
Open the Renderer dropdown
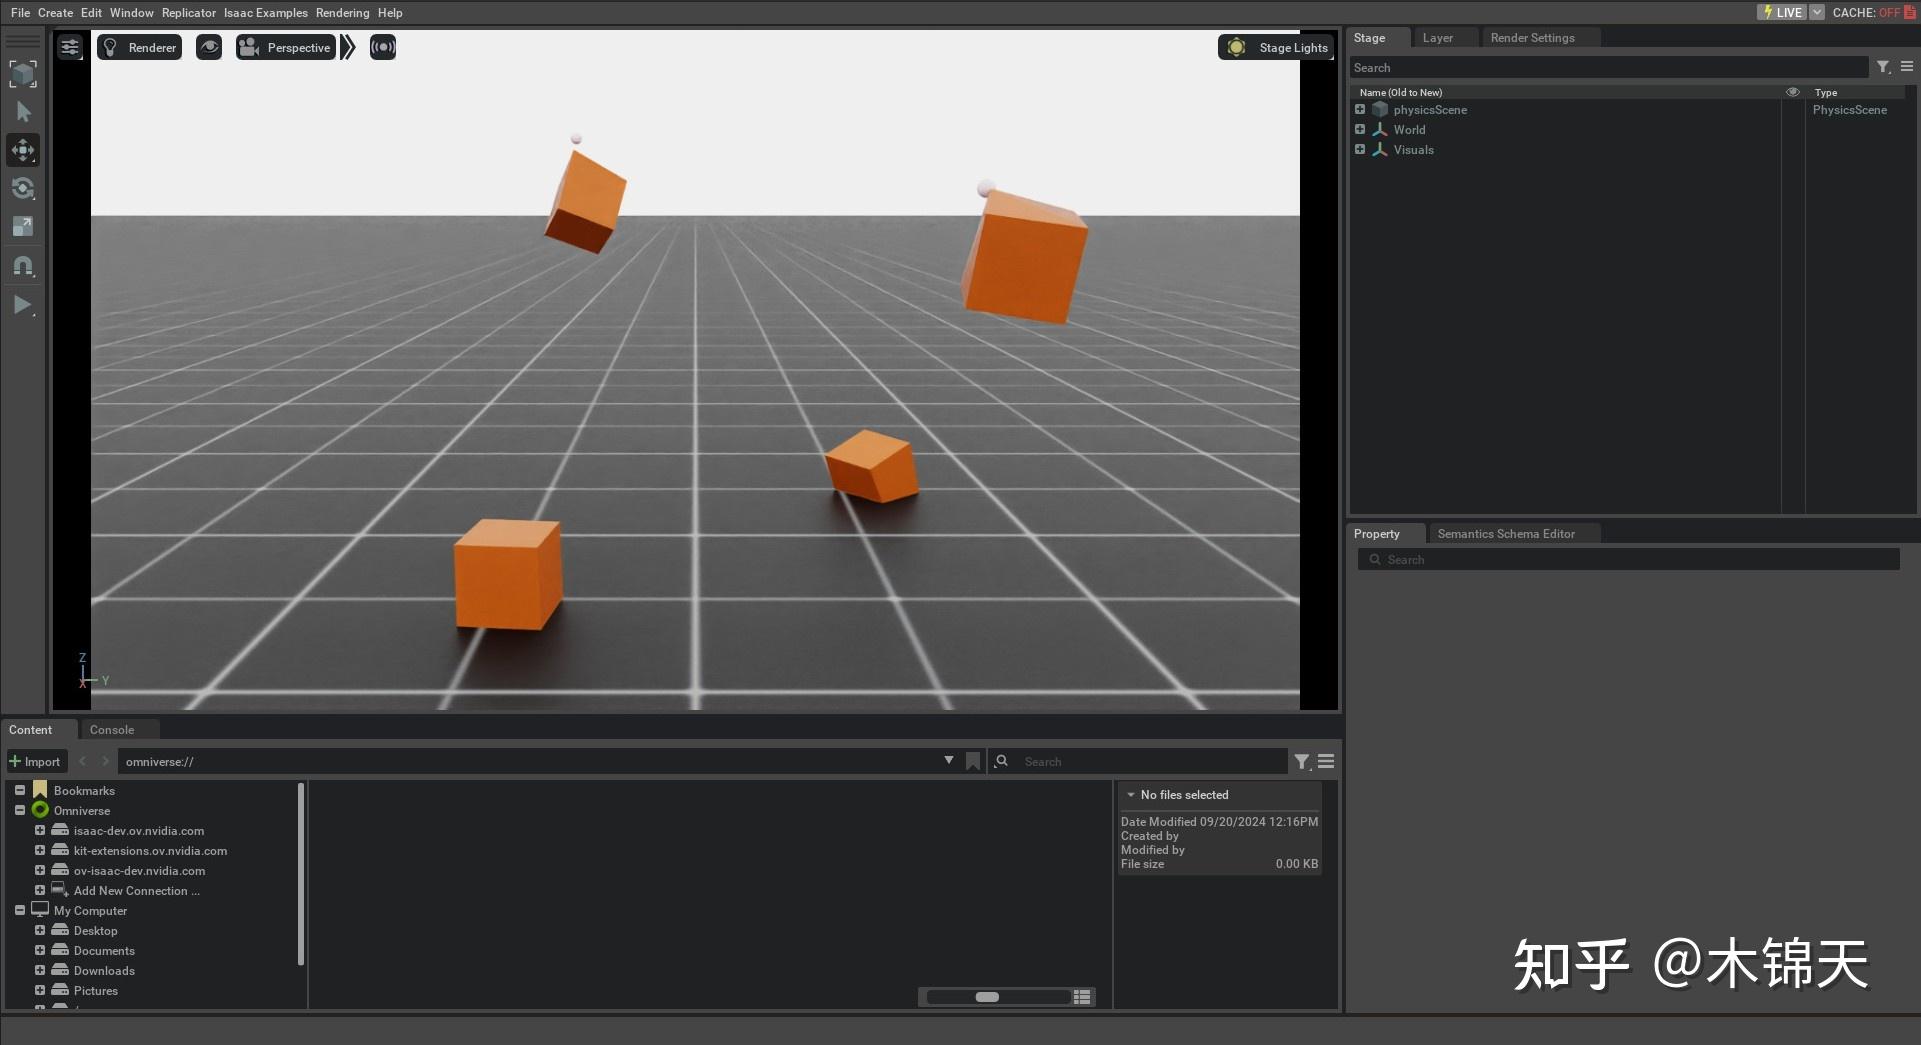139,47
